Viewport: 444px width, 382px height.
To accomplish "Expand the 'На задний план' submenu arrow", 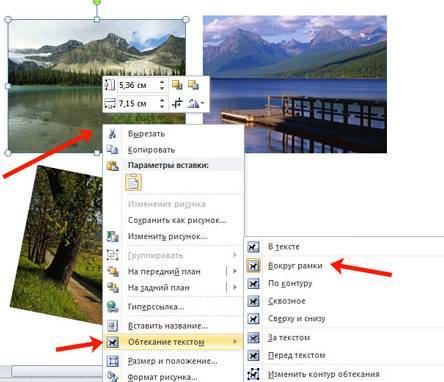I will coord(235,287).
